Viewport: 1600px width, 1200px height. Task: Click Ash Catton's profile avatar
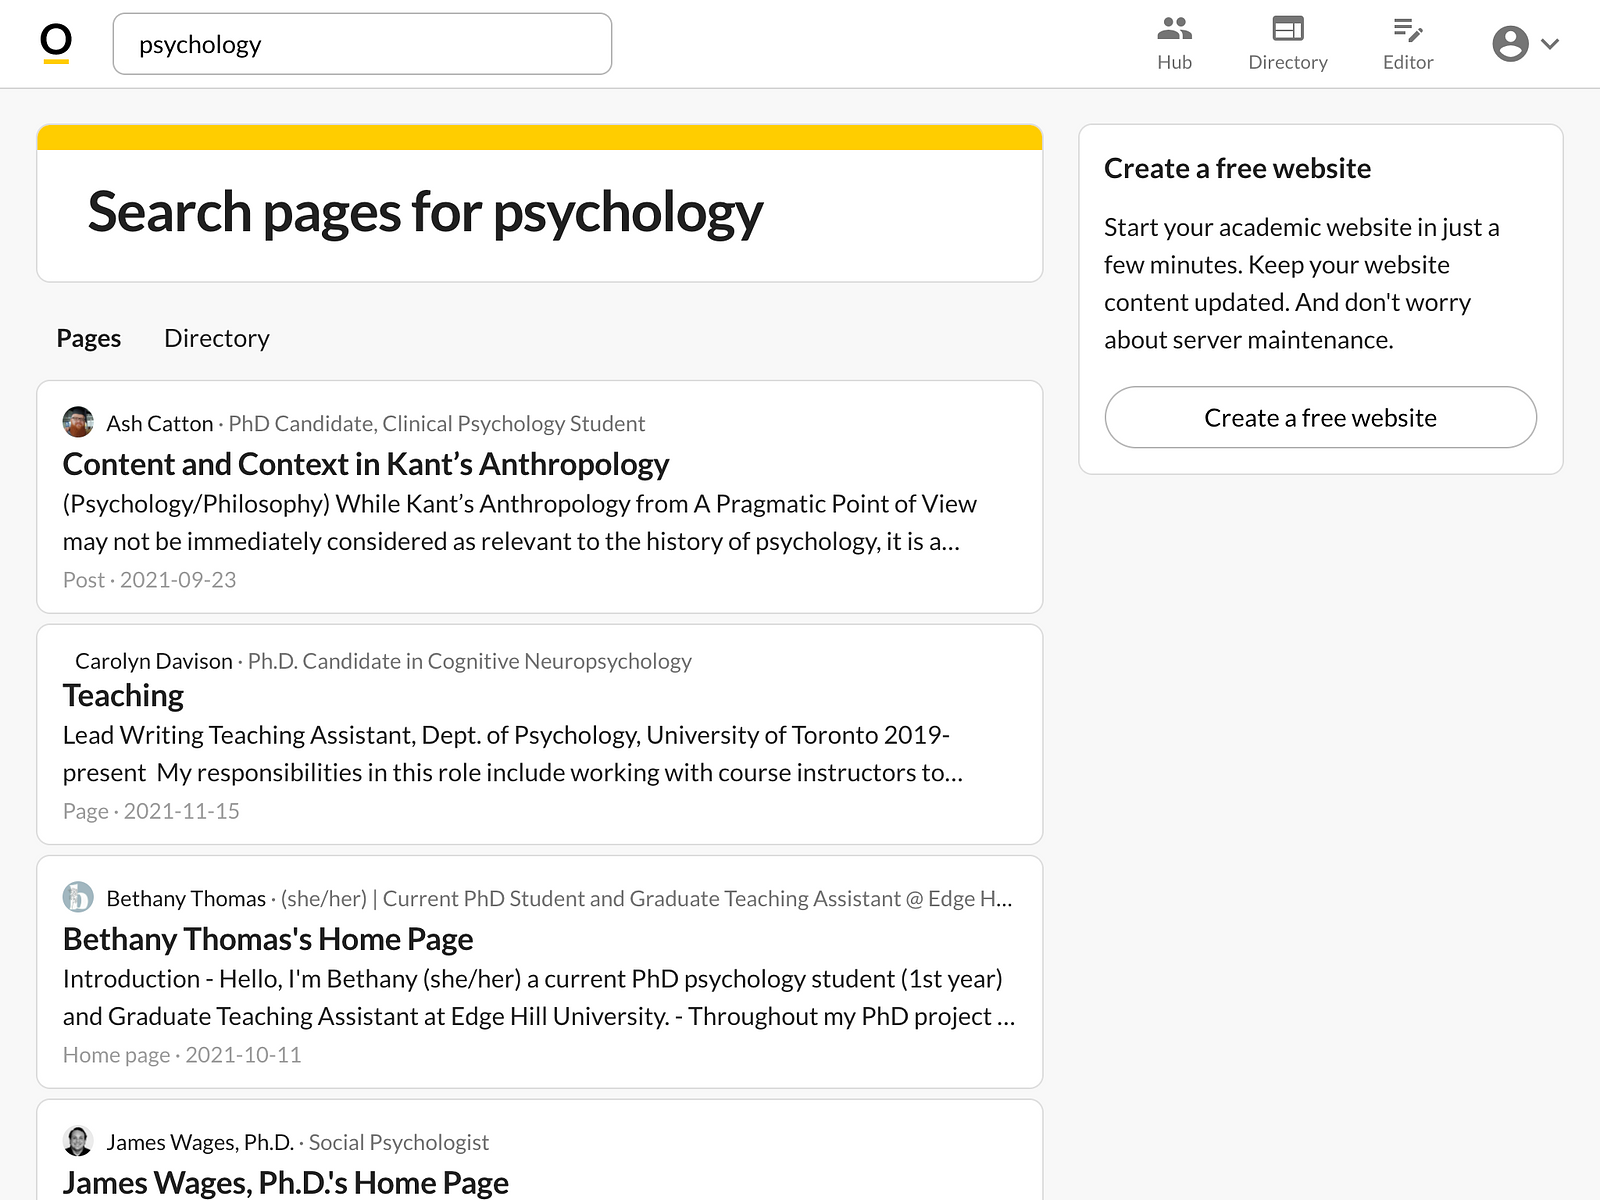(x=78, y=423)
